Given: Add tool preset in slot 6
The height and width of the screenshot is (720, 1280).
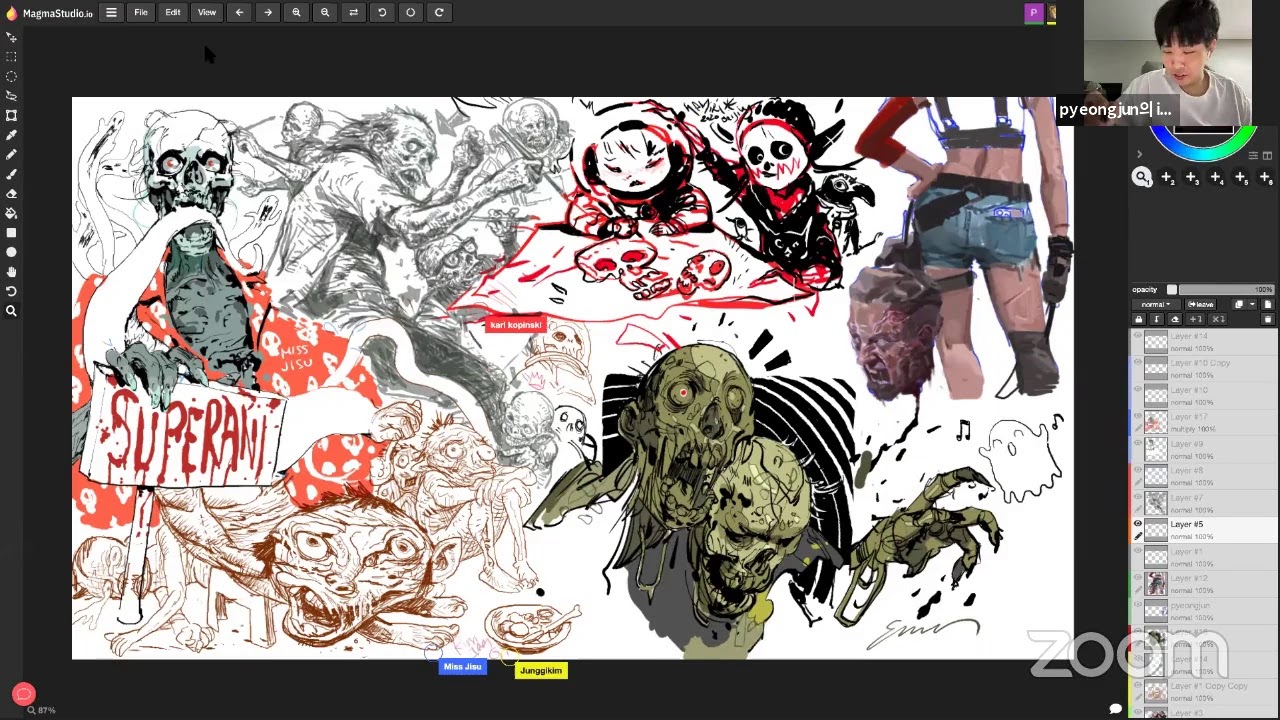Looking at the screenshot, I should click(x=1265, y=177).
